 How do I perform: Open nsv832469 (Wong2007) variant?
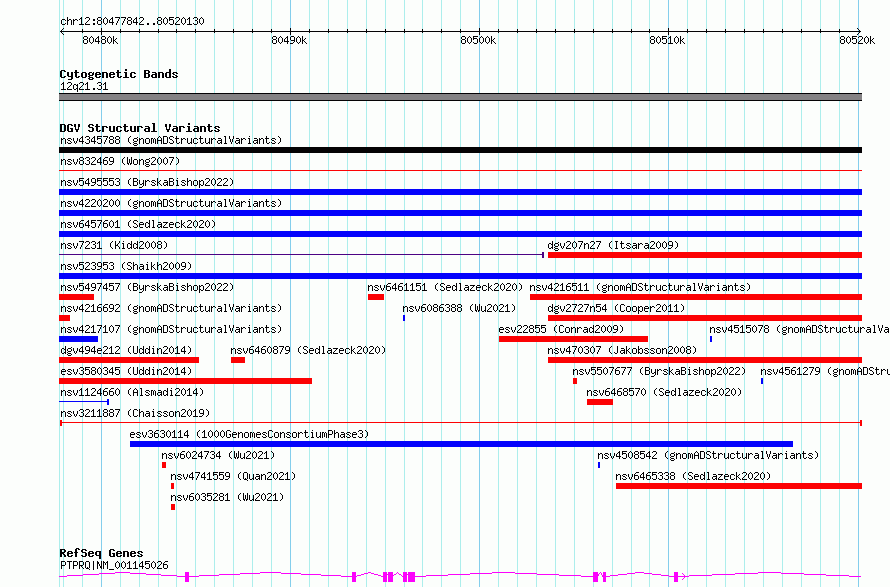point(120,161)
